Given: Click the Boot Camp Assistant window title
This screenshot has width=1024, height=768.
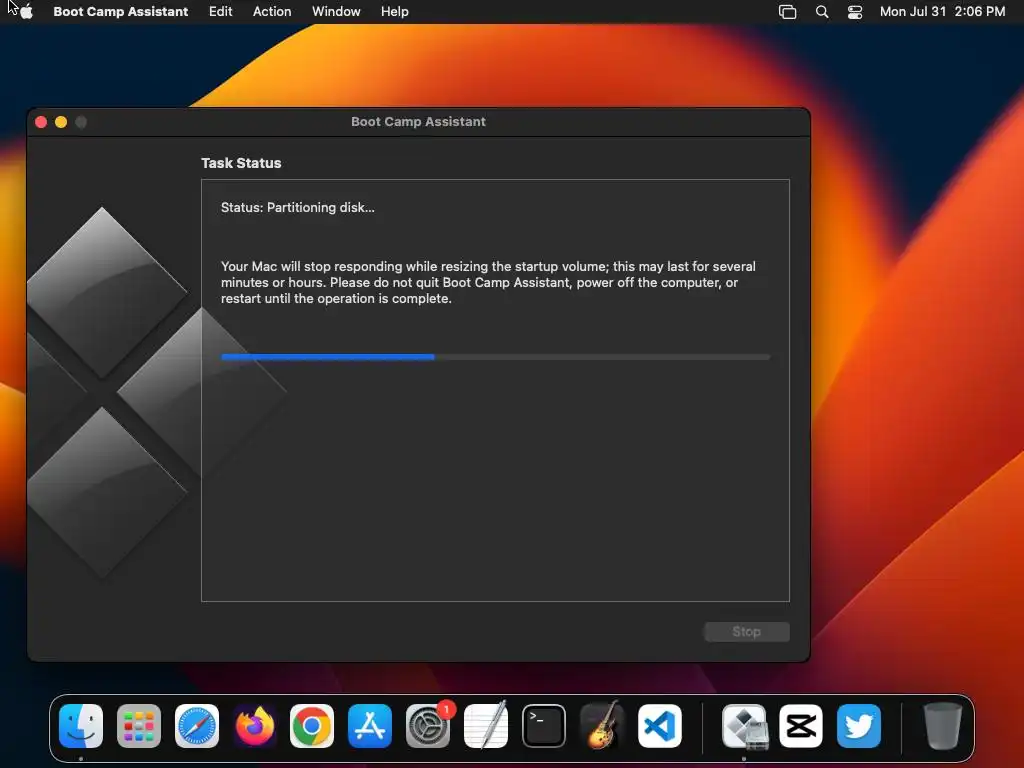Looking at the screenshot, I should (419, 121).
